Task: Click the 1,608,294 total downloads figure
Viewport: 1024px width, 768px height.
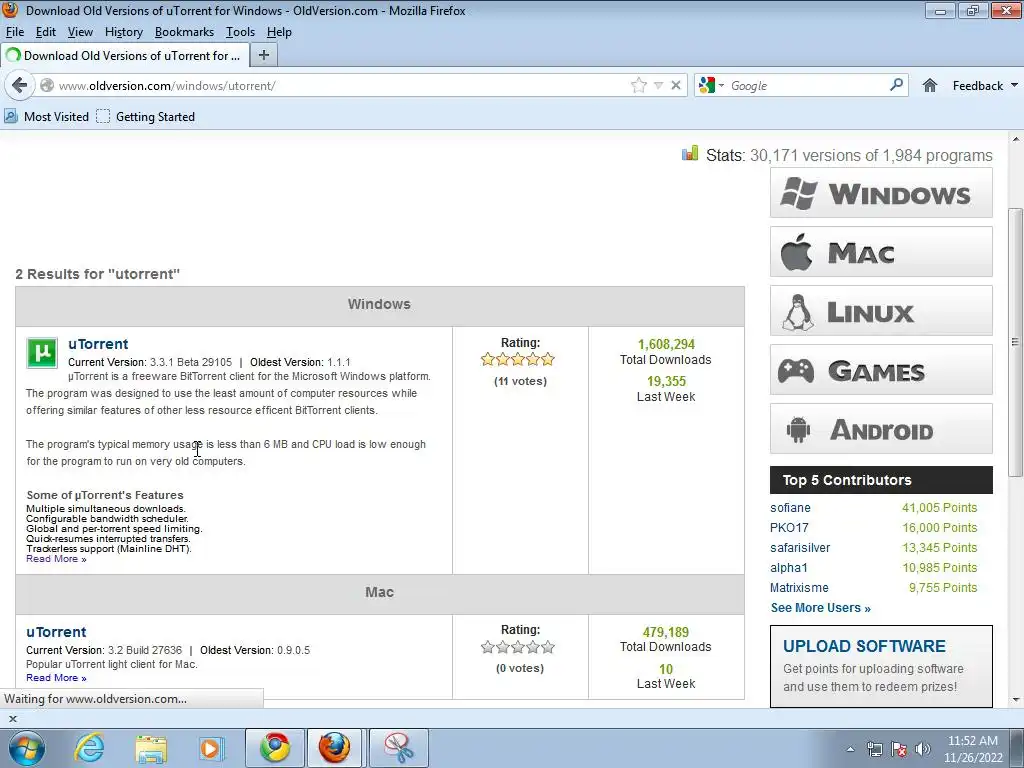Action: (666, 344)
